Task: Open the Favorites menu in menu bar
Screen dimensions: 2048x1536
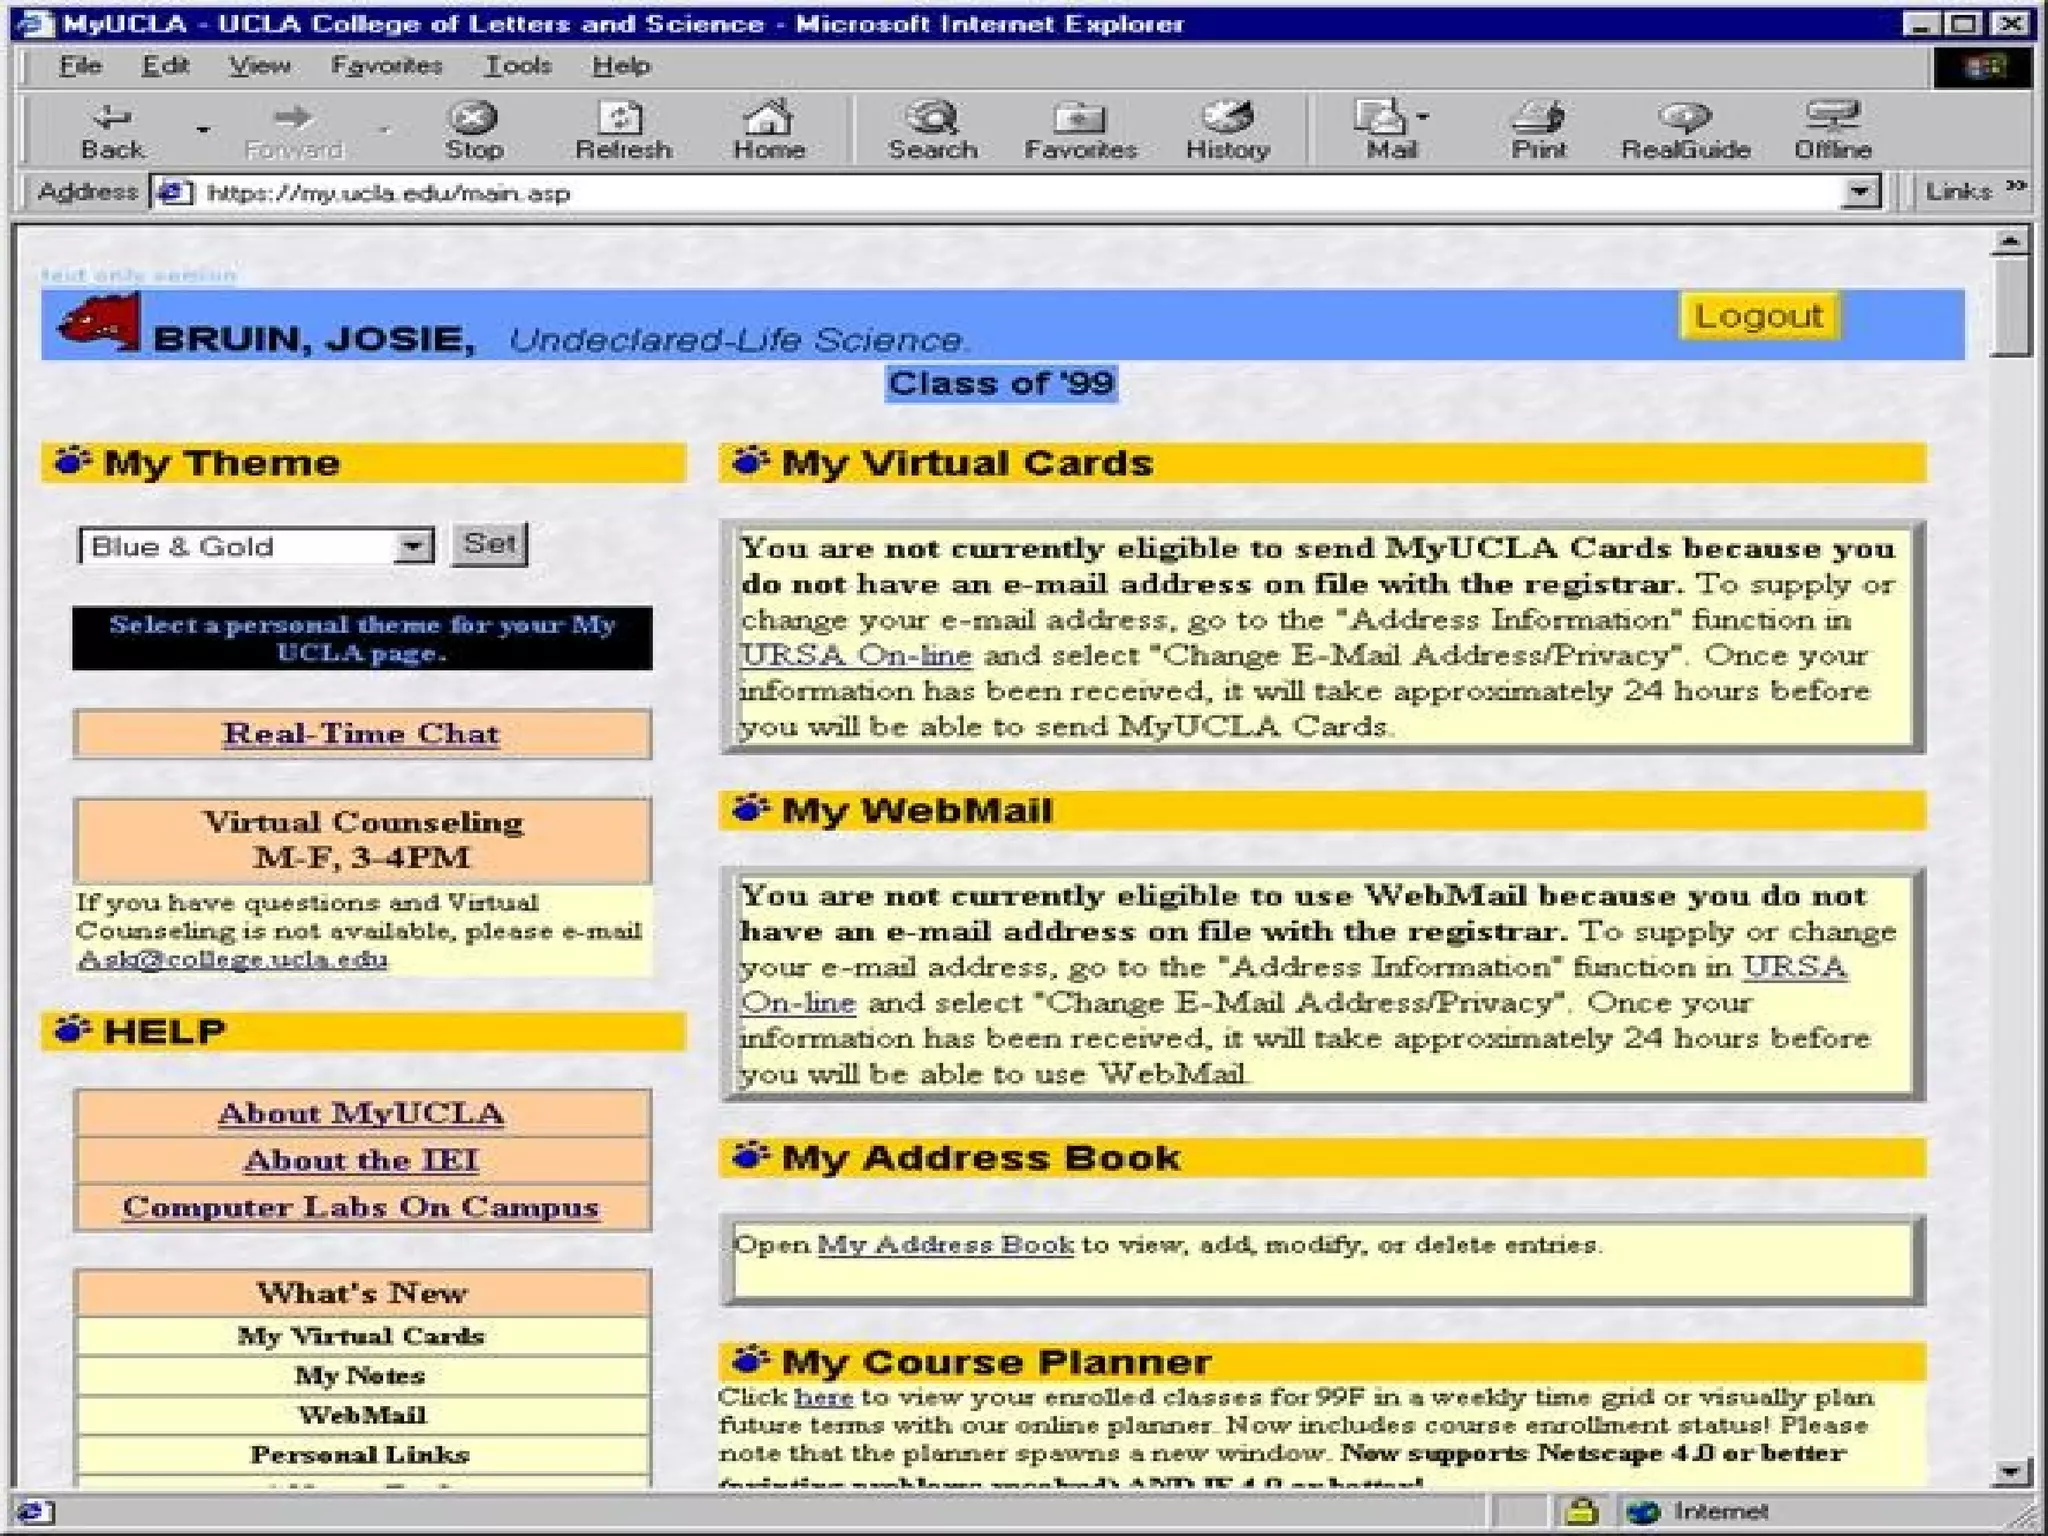Action: pyautogui.click(x=386, y=66)
